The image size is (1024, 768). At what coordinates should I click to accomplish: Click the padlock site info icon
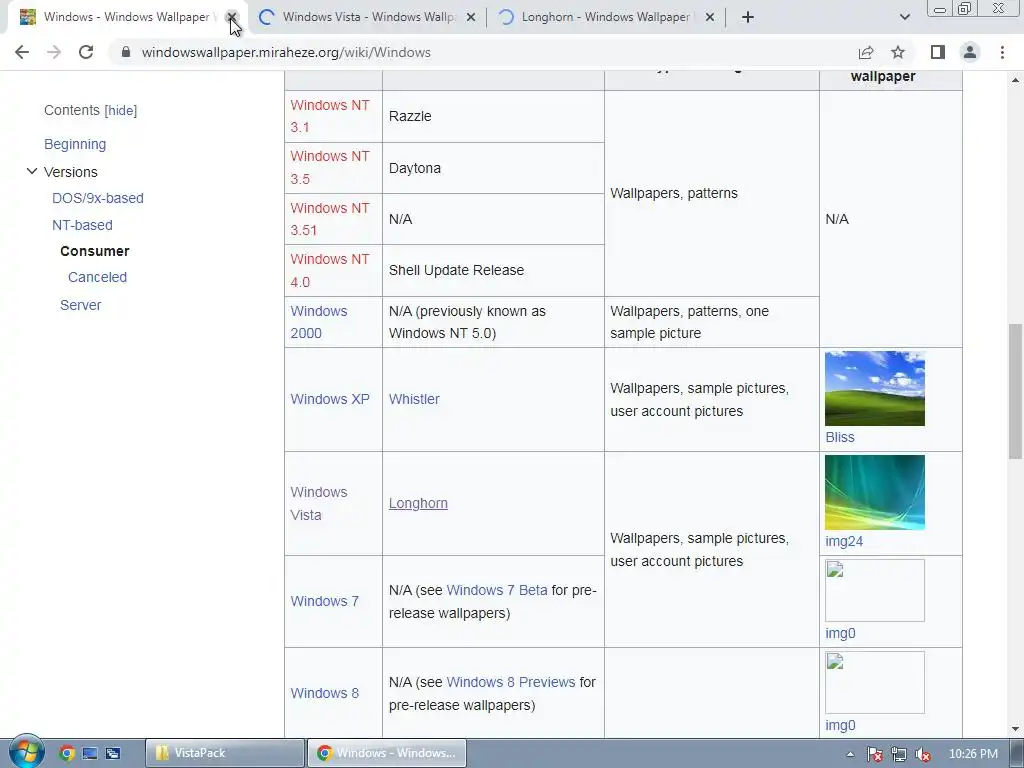click(126, 52)
